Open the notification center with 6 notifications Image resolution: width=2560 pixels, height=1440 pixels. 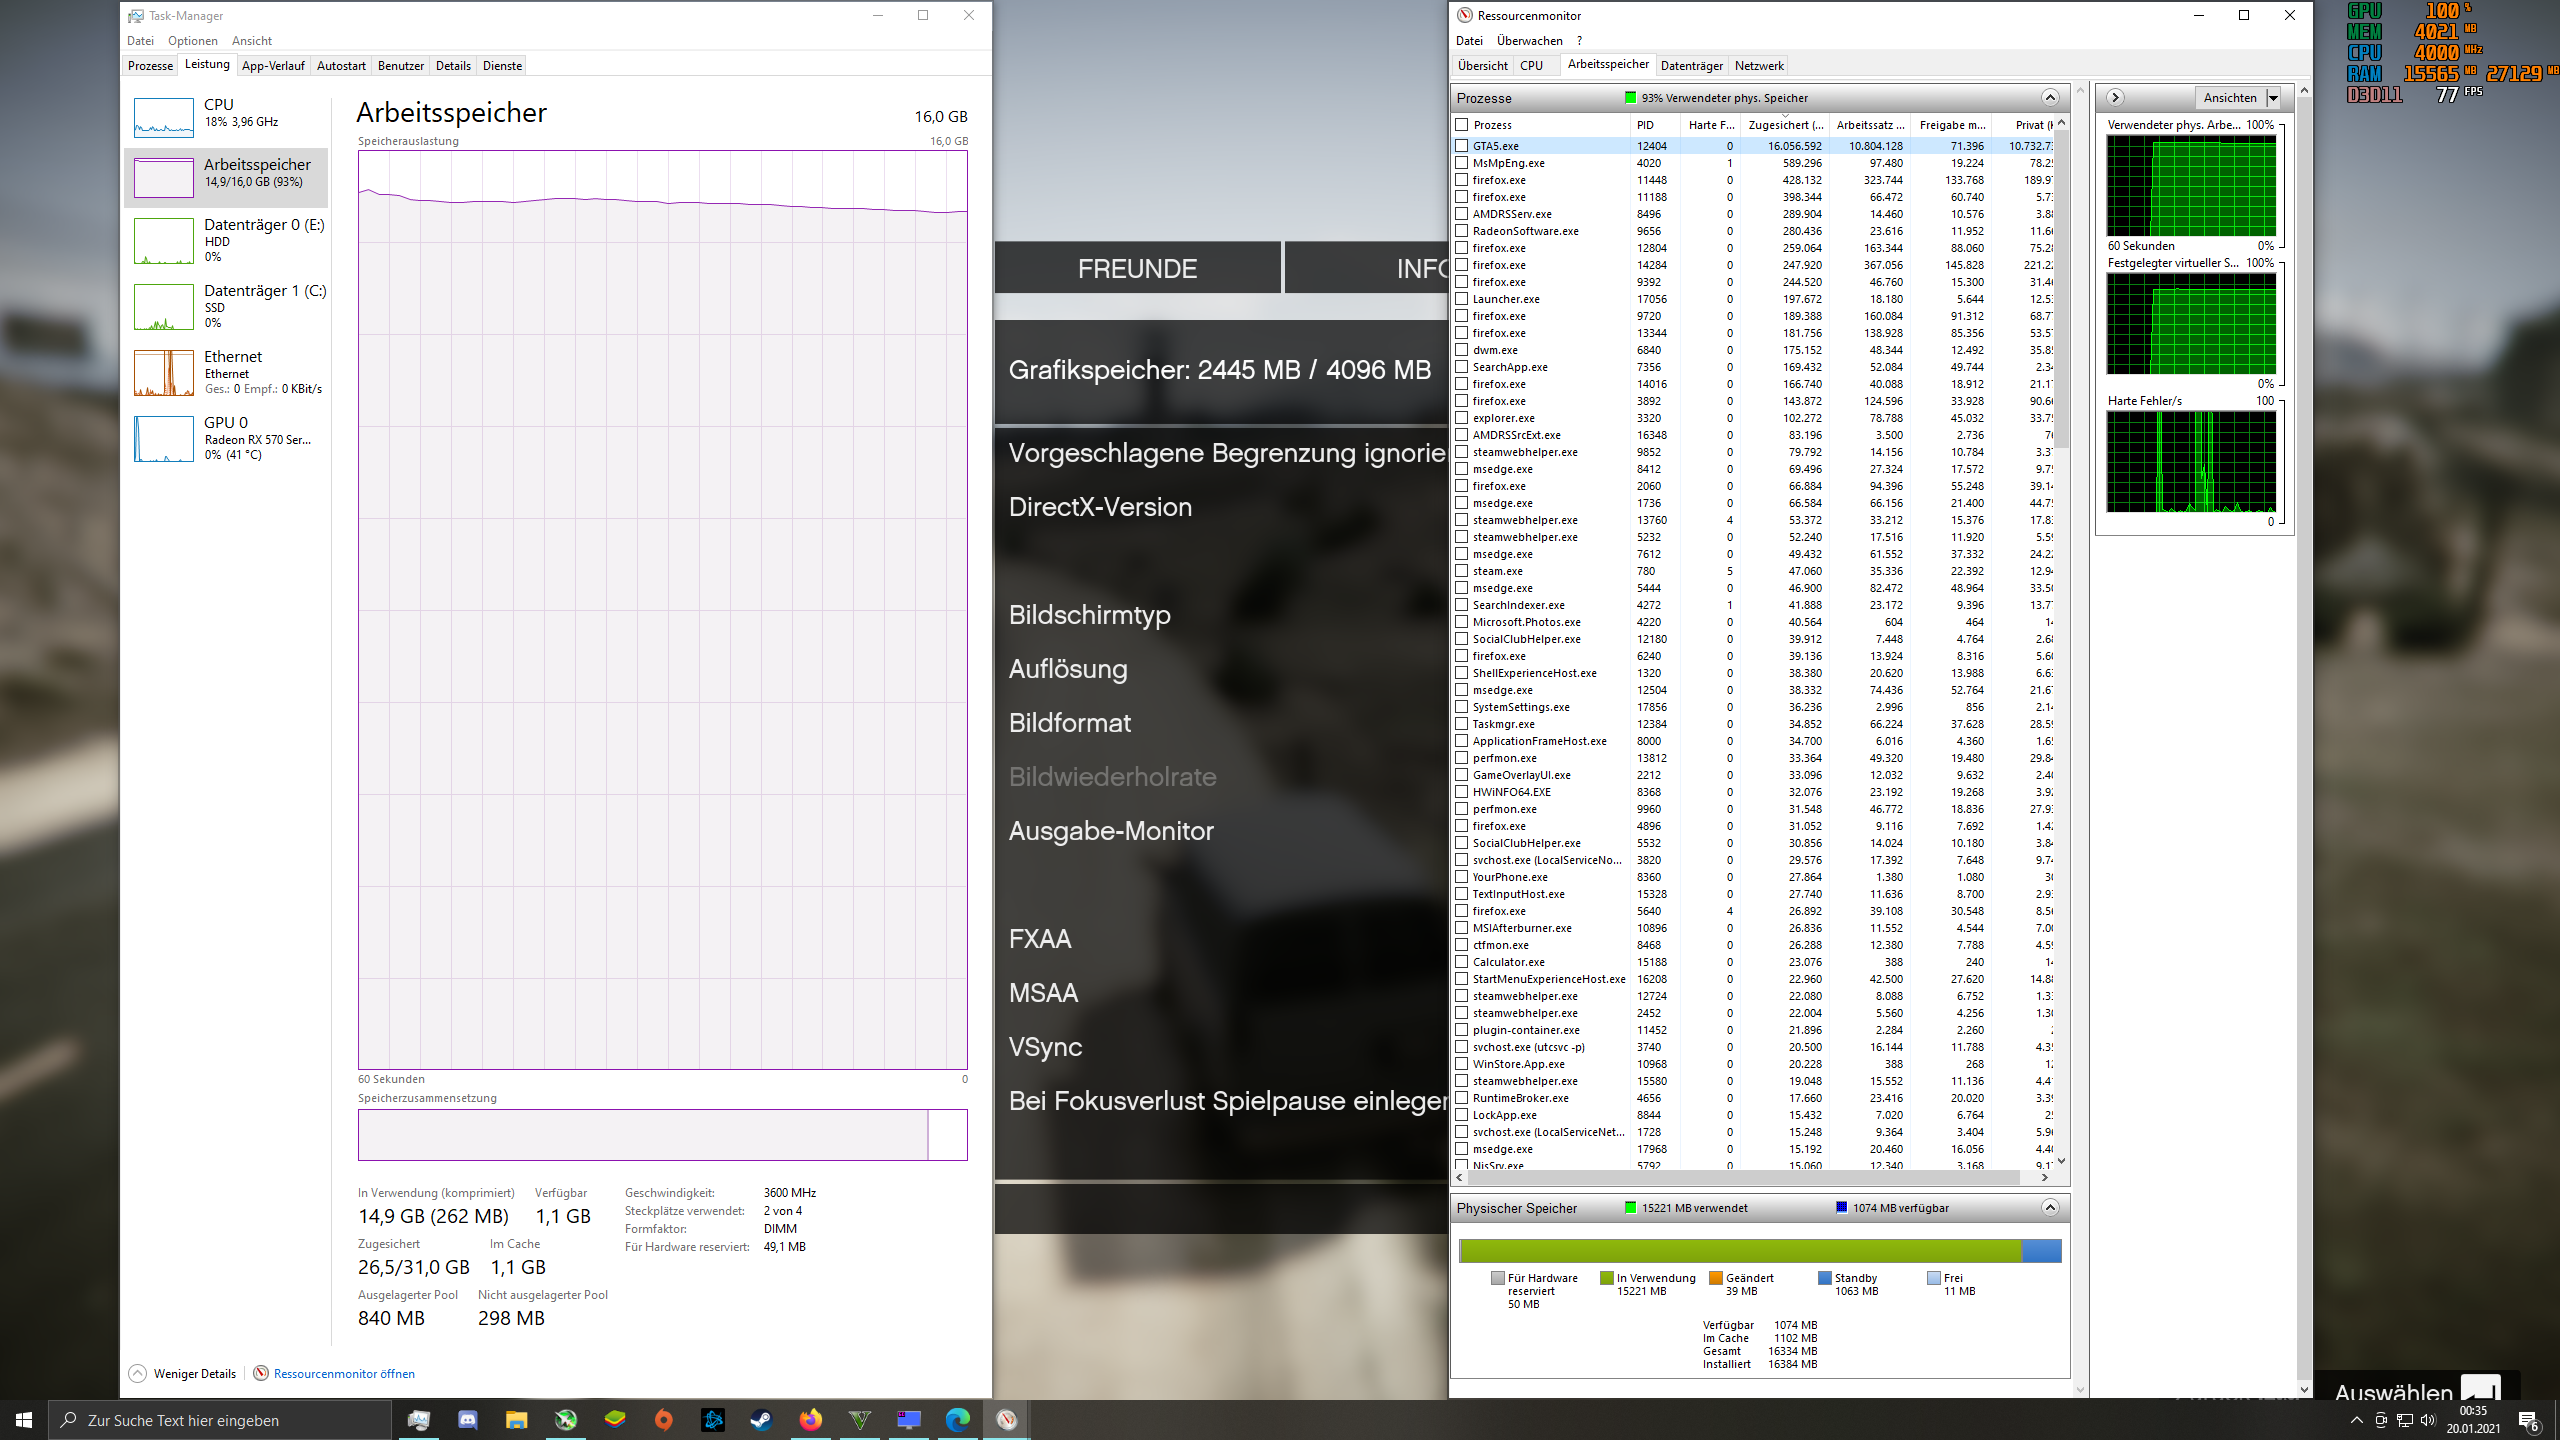click(2529, 1420)
